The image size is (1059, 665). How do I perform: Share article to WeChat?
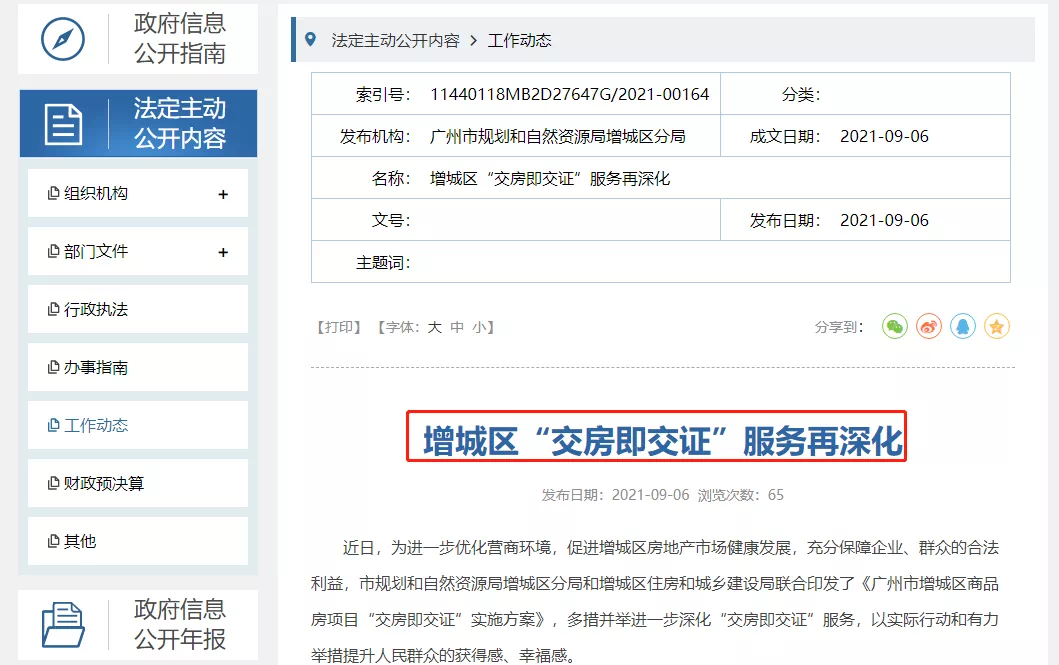coord(894,326)
